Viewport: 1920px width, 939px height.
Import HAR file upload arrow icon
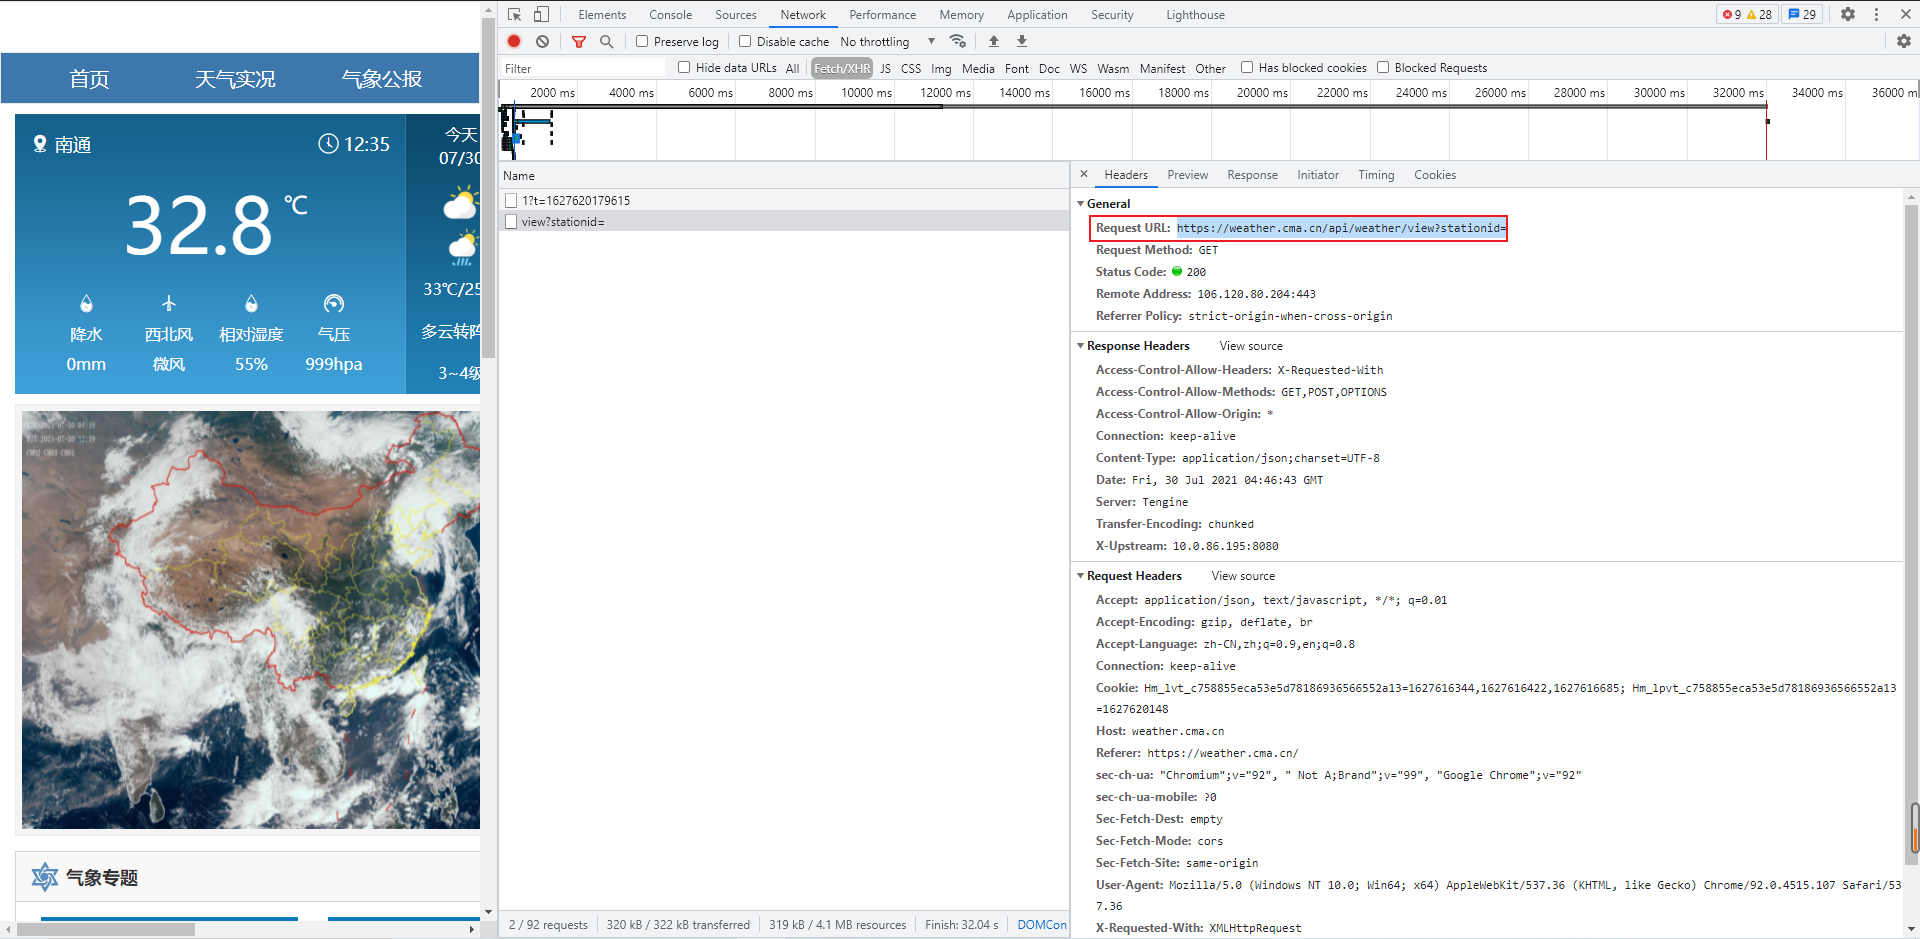point(994,41)
